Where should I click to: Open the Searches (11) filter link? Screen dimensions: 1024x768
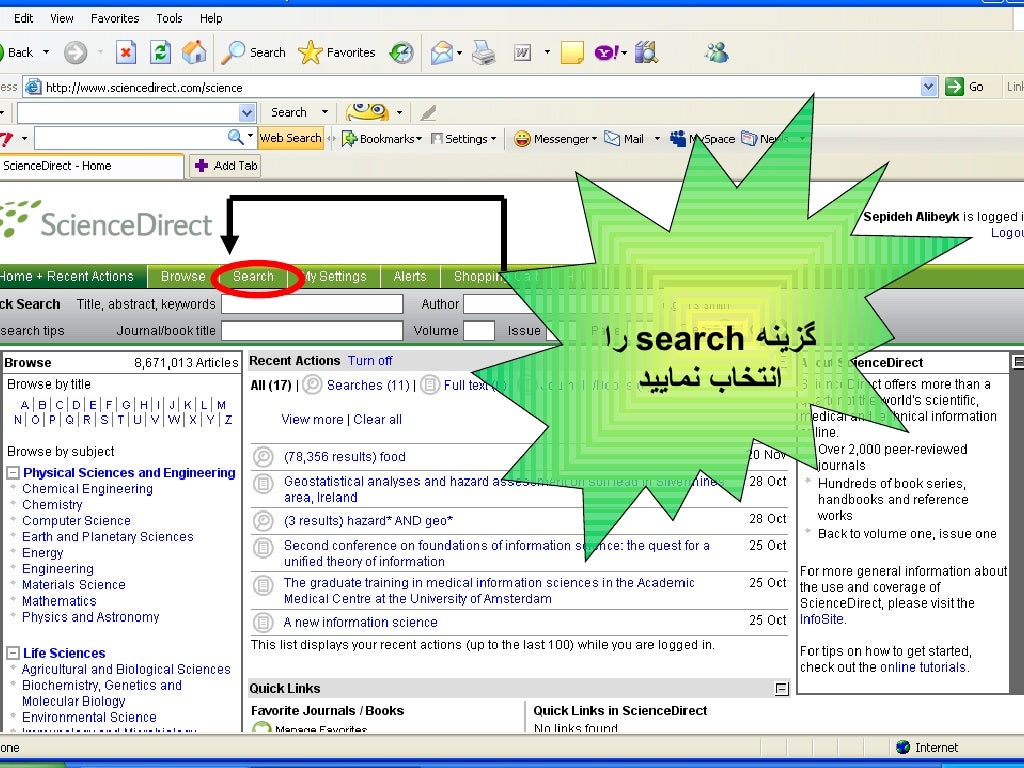click(x=368, y=385)
